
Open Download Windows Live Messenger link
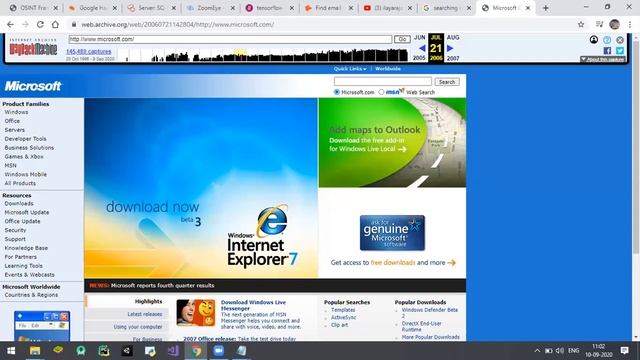click(x=253, y=305)
